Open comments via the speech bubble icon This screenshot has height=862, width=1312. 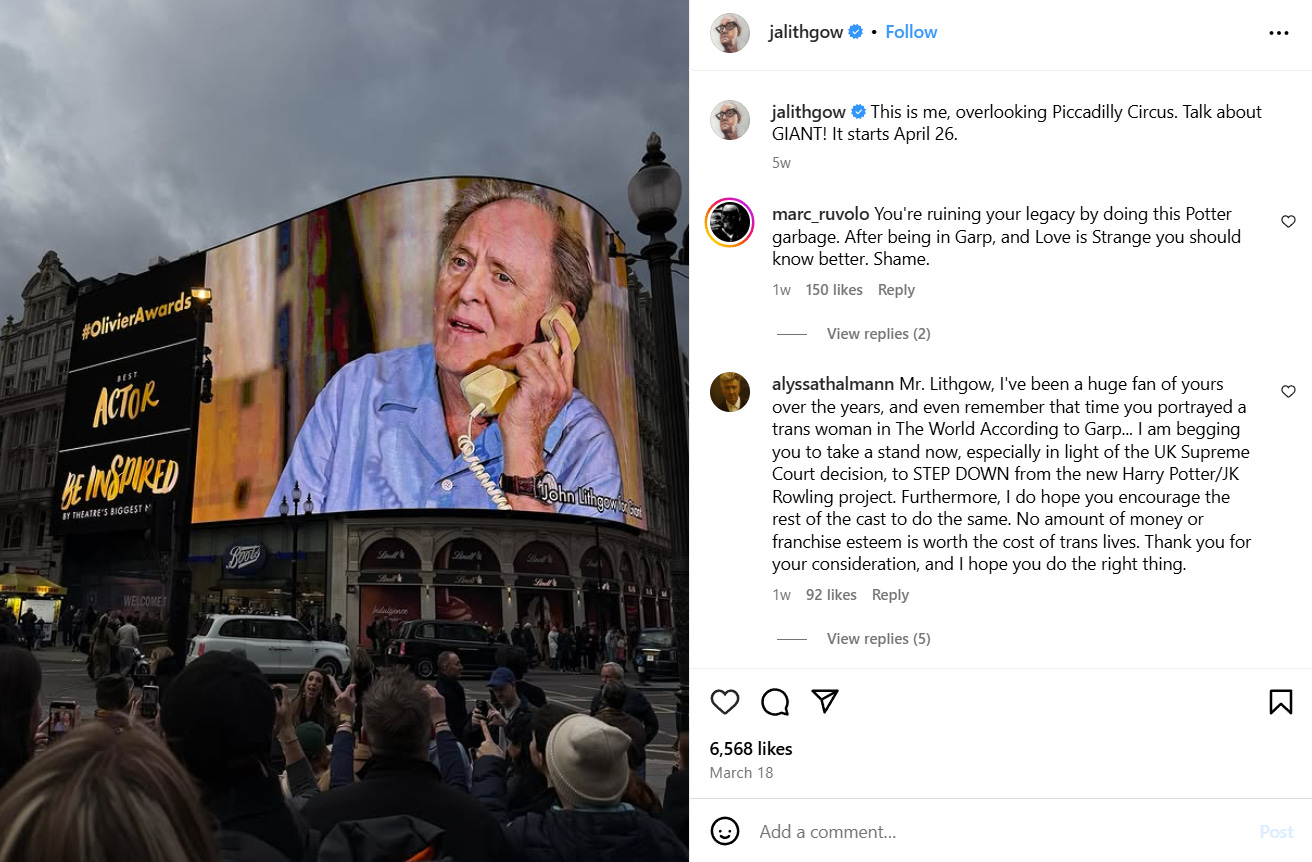coord(775,702)
